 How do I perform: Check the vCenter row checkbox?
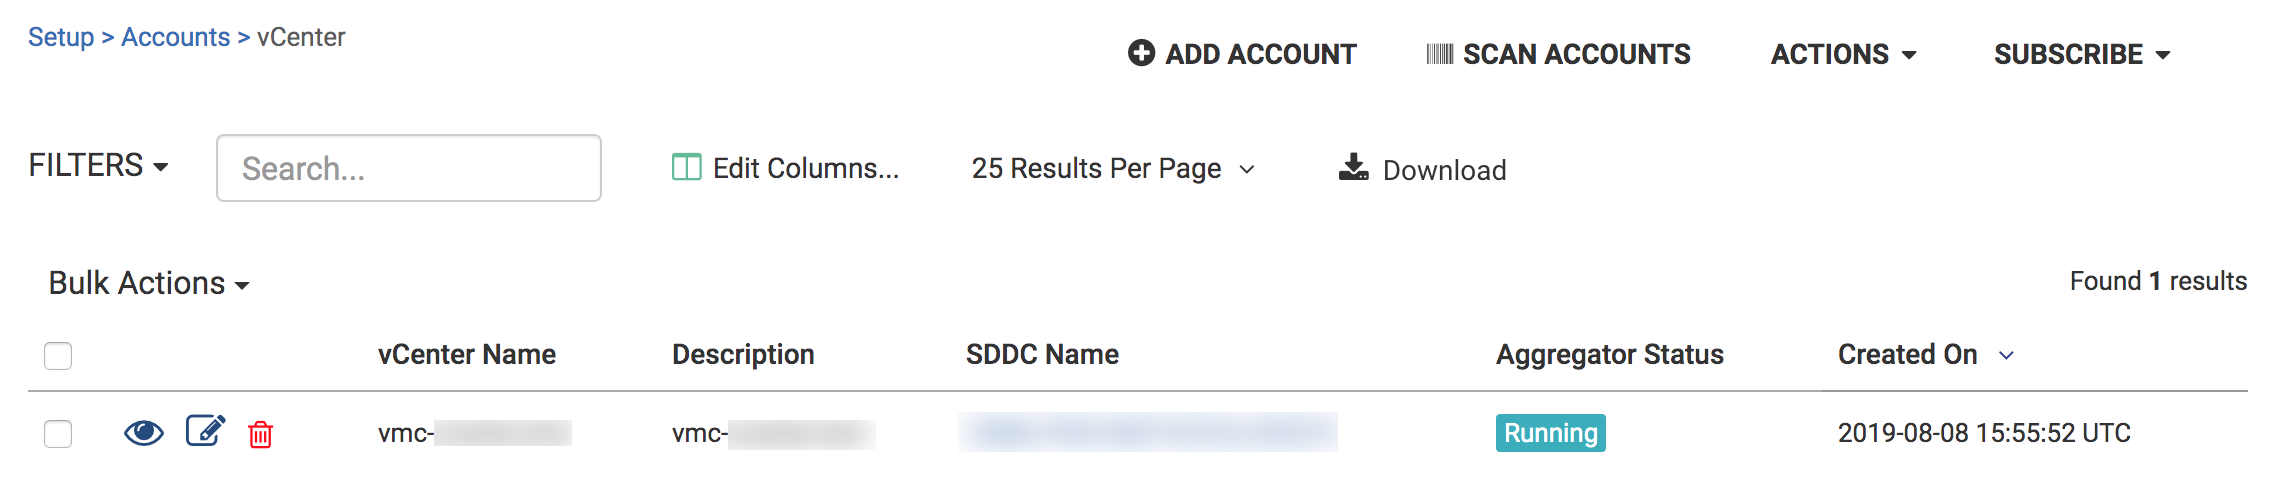58,434
